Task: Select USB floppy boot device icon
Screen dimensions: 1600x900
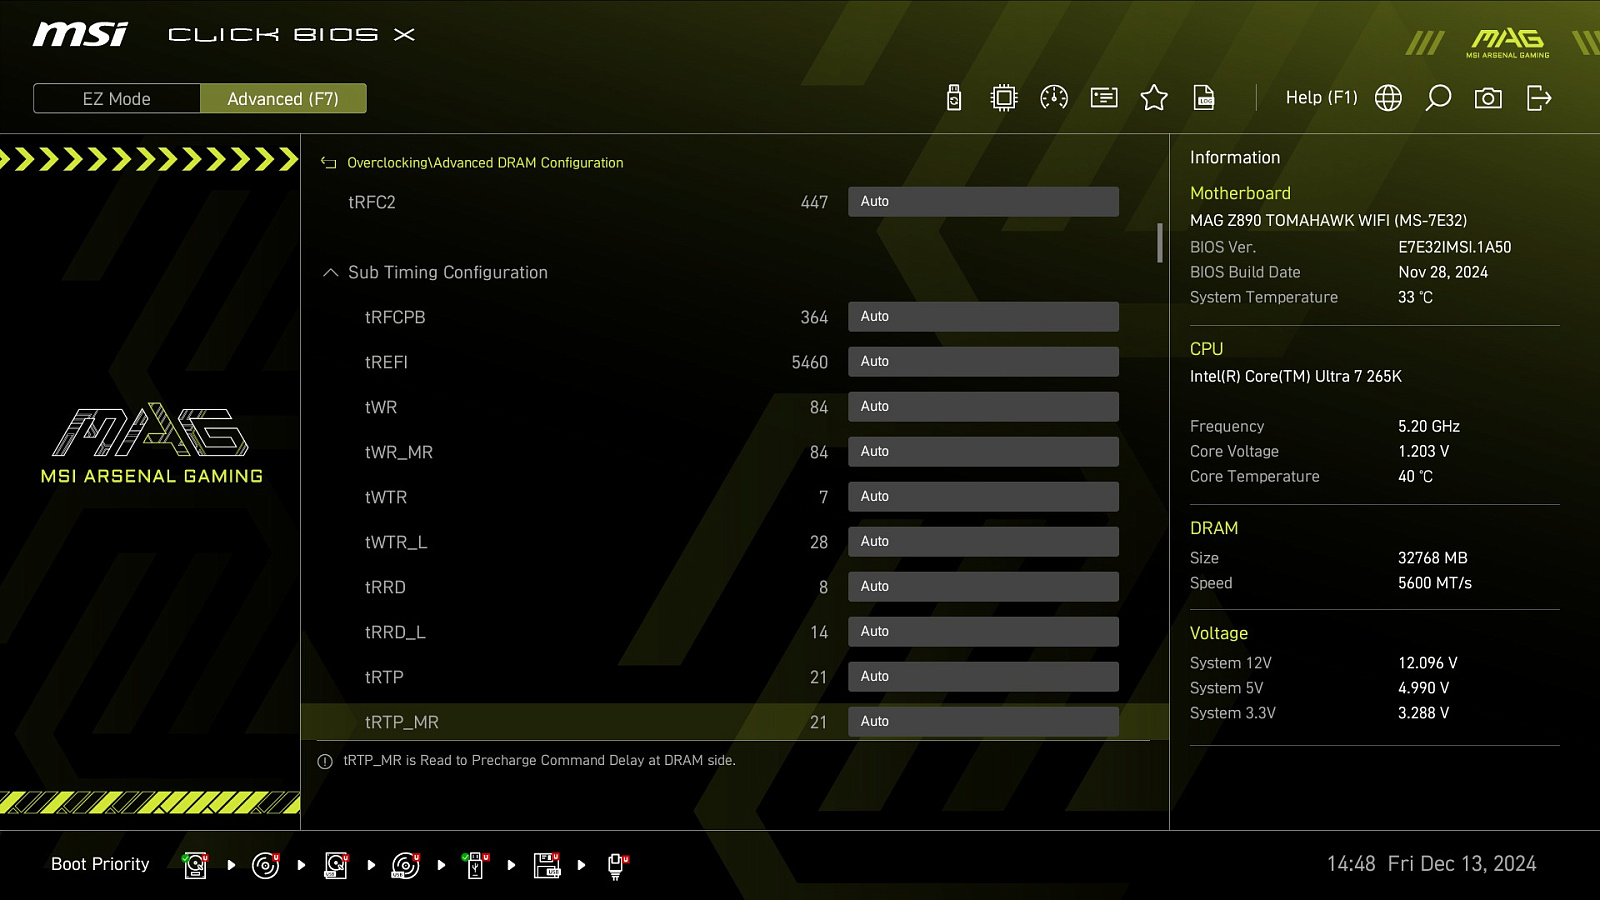Action: coord(547,865)
